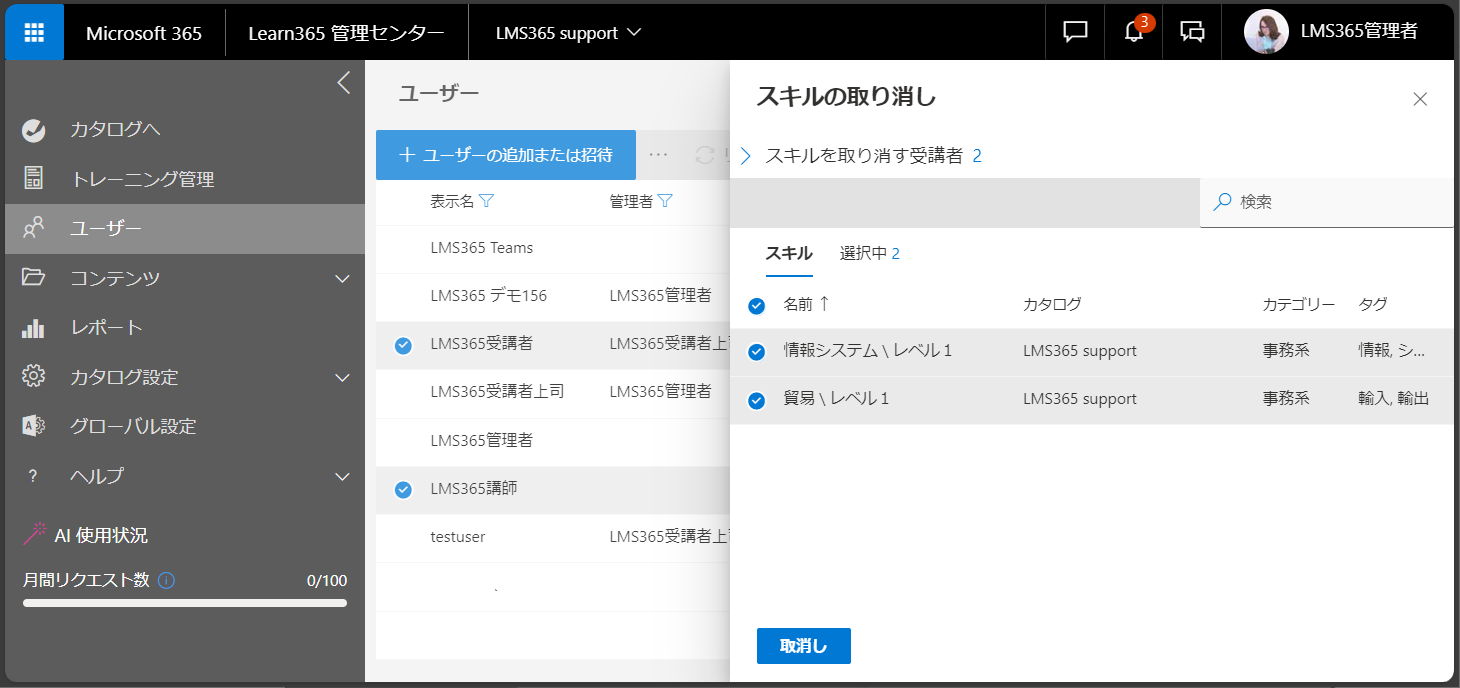Click the 0/100 request count value

pos(327,580)
